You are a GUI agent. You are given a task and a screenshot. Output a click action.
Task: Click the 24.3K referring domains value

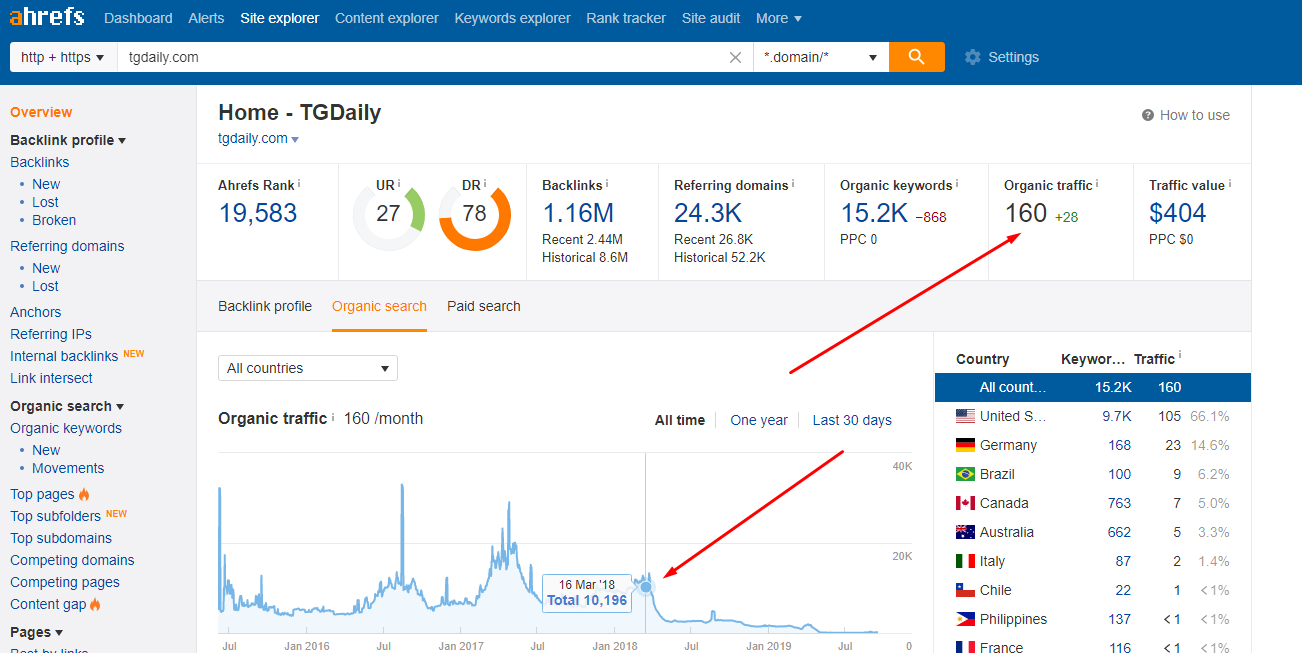click(708, 213)
